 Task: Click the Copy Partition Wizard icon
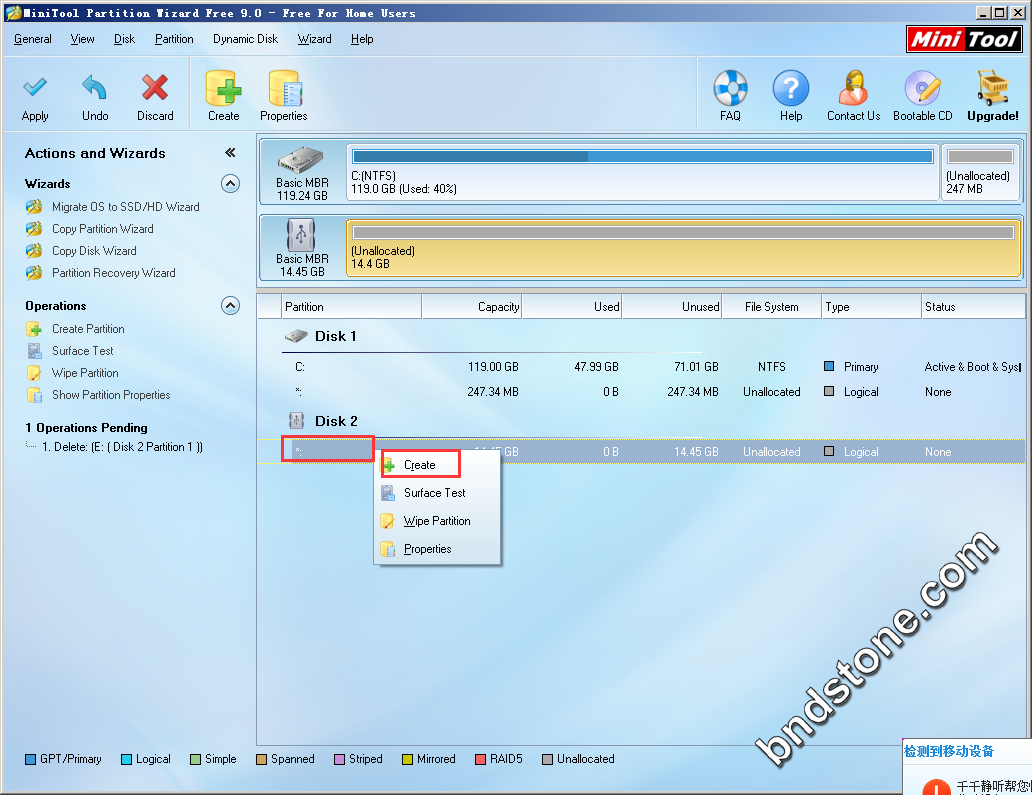(34, 228)
